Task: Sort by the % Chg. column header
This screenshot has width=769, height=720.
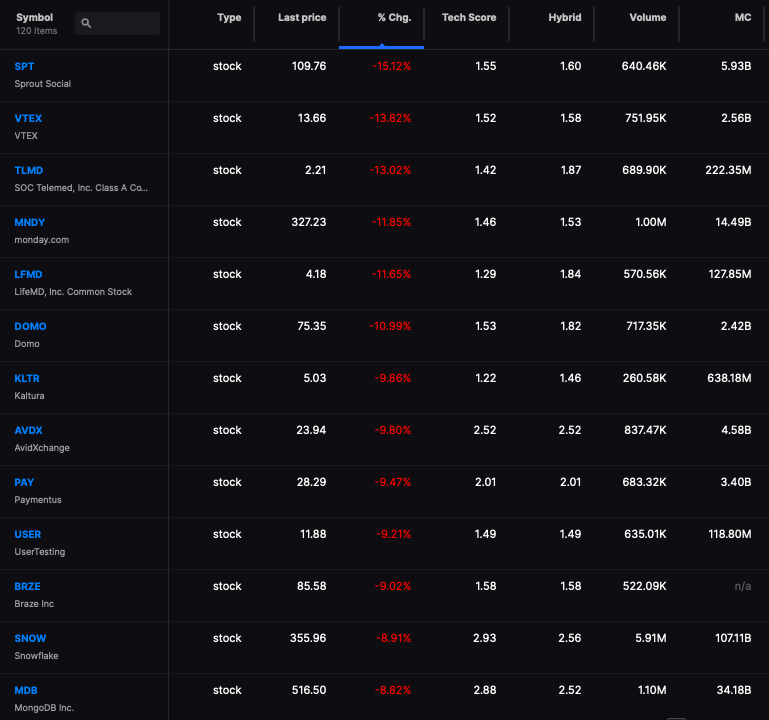Action: tap(394, 17)
